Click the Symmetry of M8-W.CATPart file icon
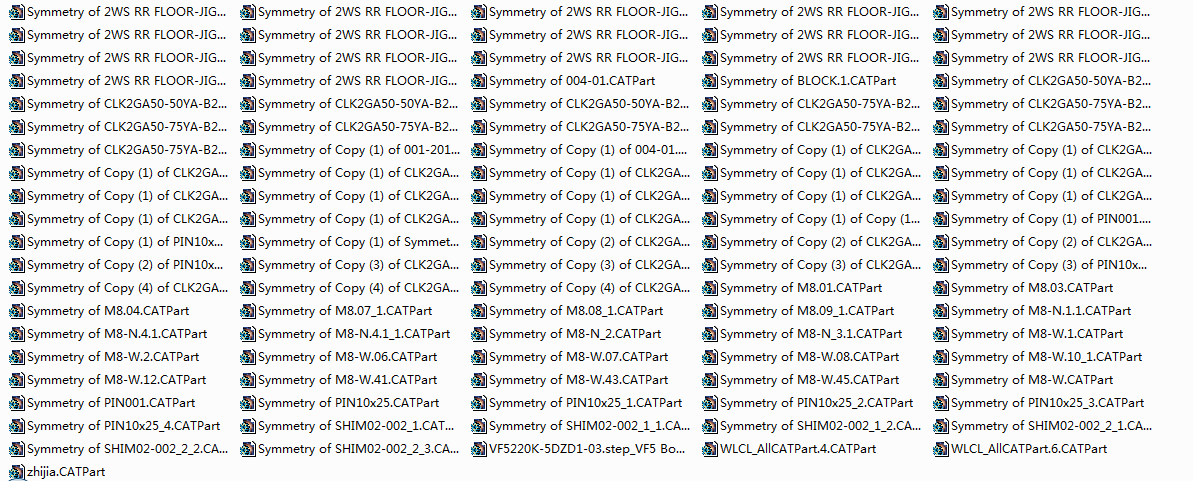Image resolution: width=1193 pixels, height=481 pixels. (942, 380)
